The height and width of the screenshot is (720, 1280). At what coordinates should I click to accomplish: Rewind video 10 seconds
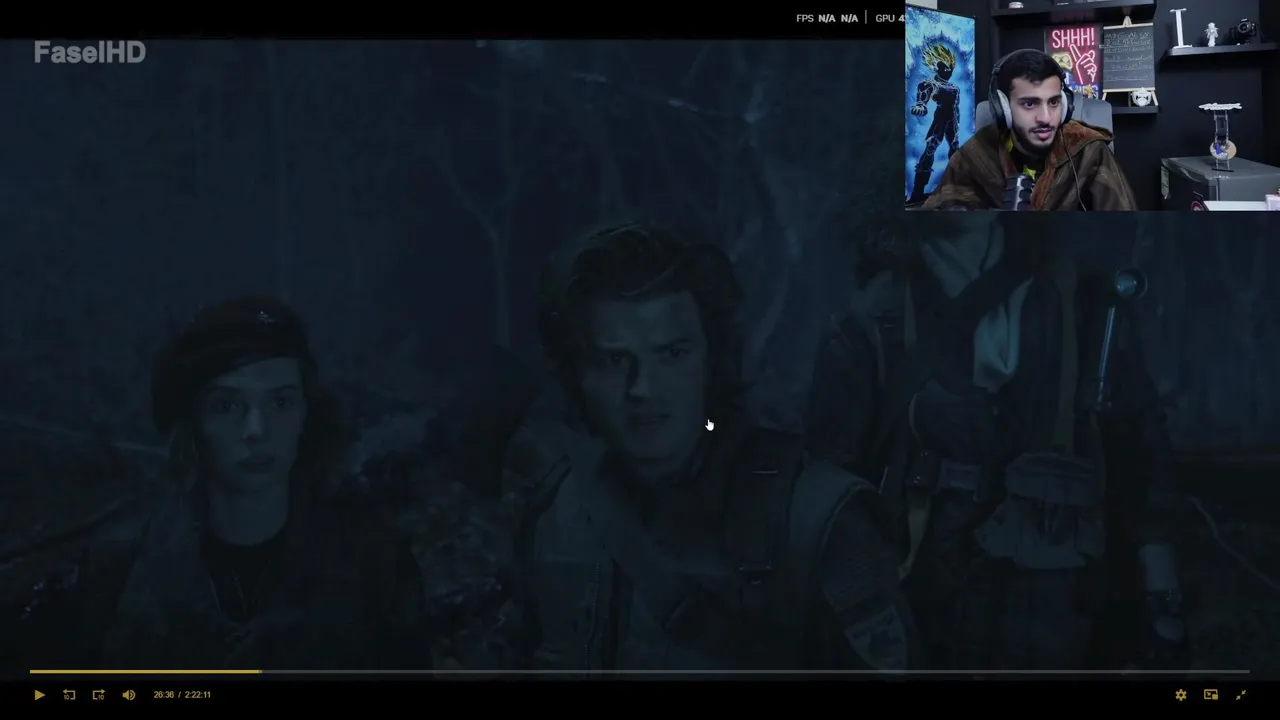click(x=69, y=695)
